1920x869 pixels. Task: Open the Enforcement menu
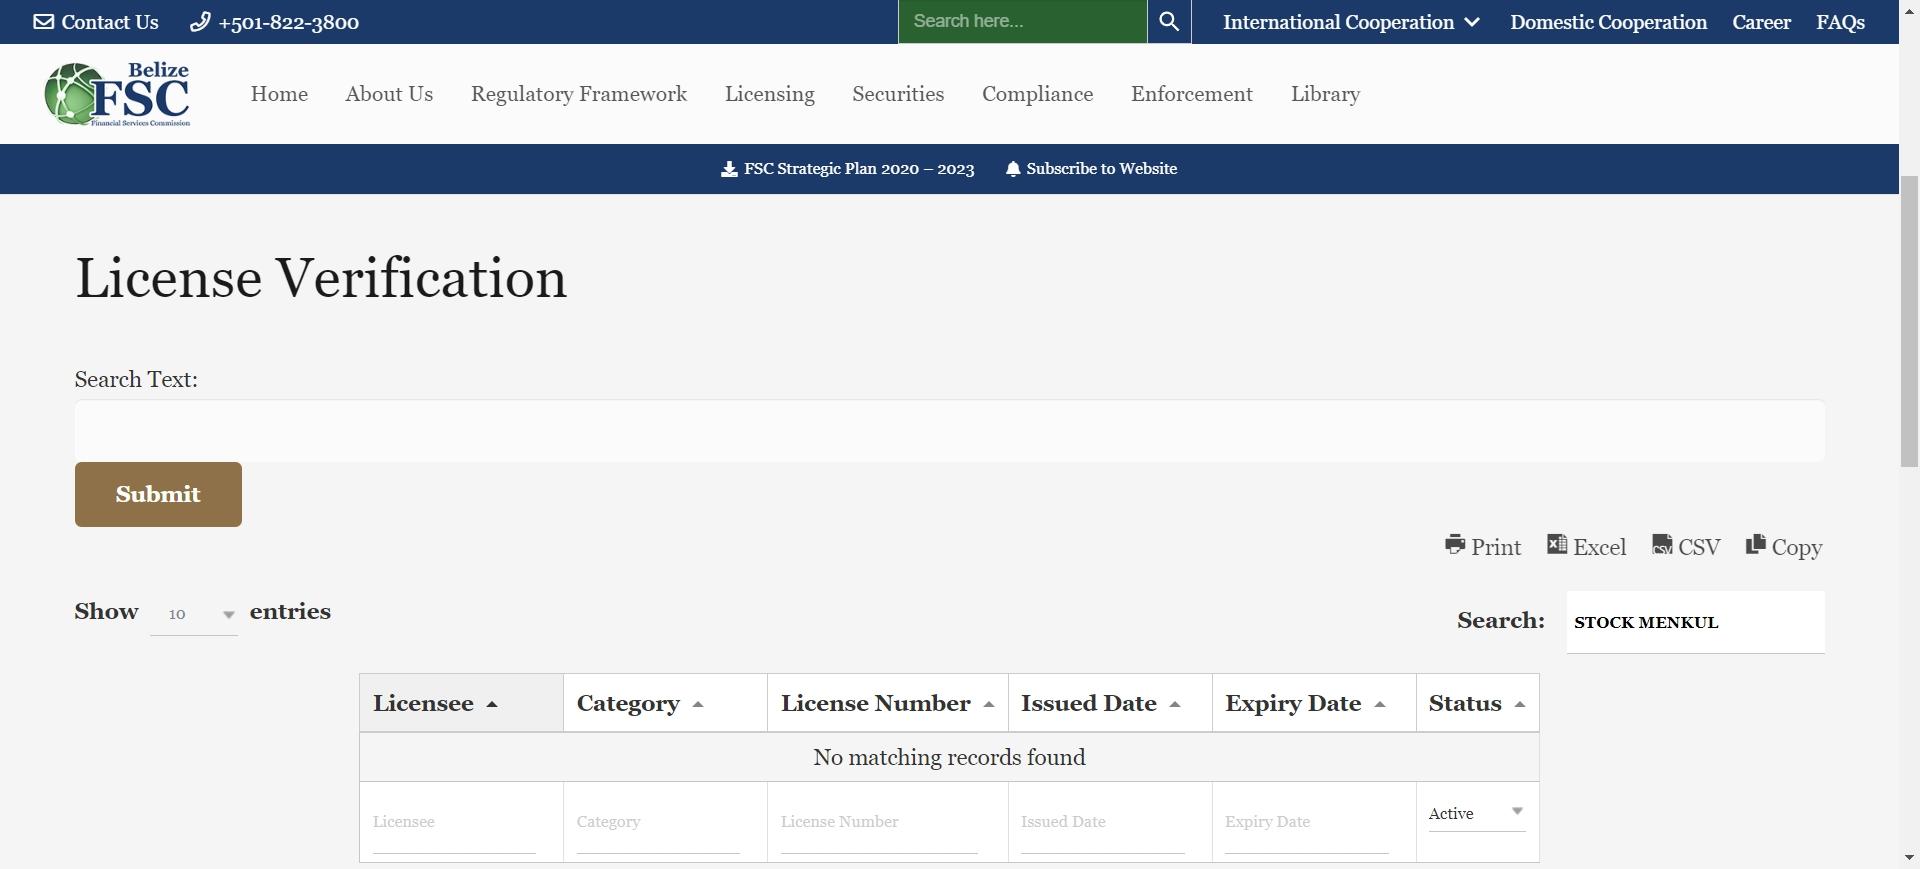click(1192, 94)
